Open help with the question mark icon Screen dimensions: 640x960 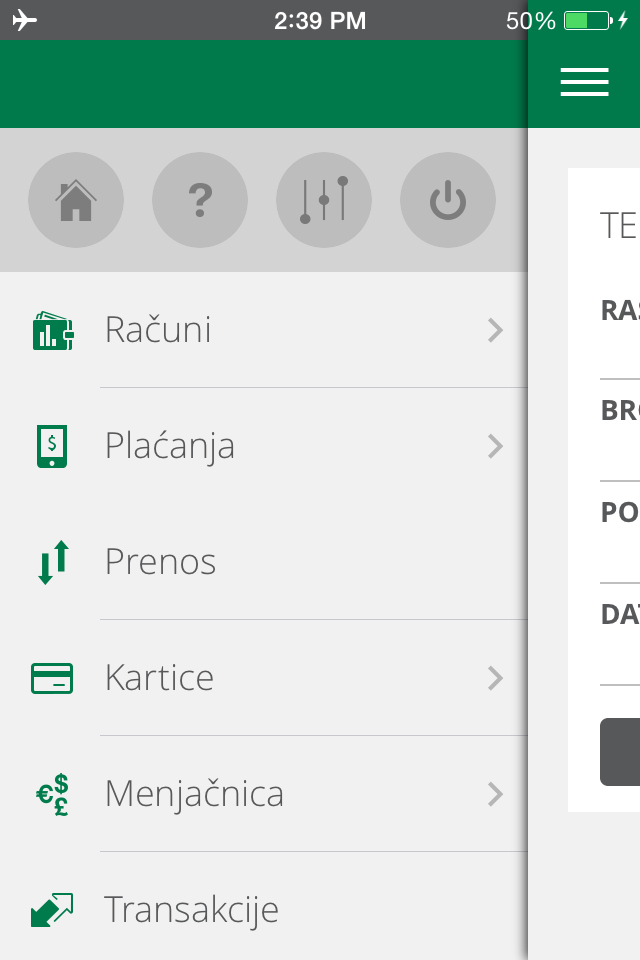pyautogui.click(x=200, y=201)
